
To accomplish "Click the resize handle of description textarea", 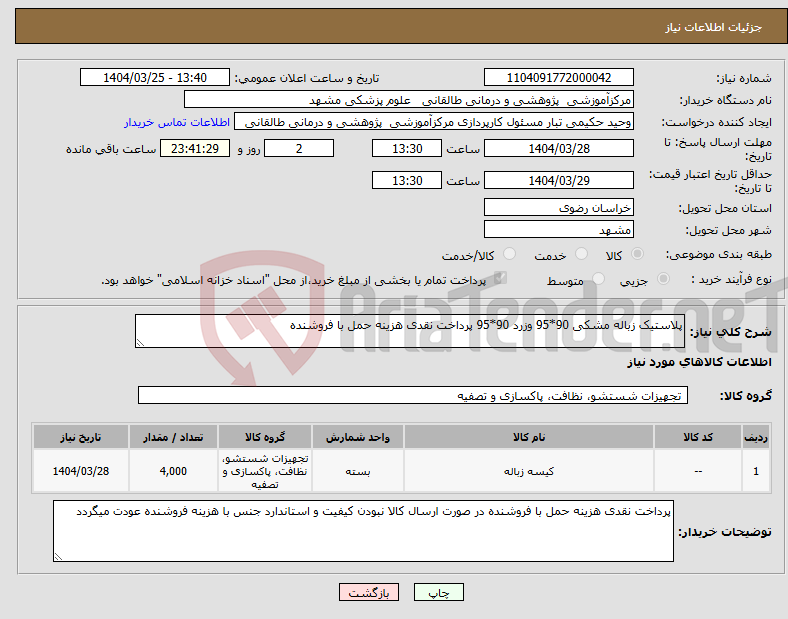I will coord(140,343).
